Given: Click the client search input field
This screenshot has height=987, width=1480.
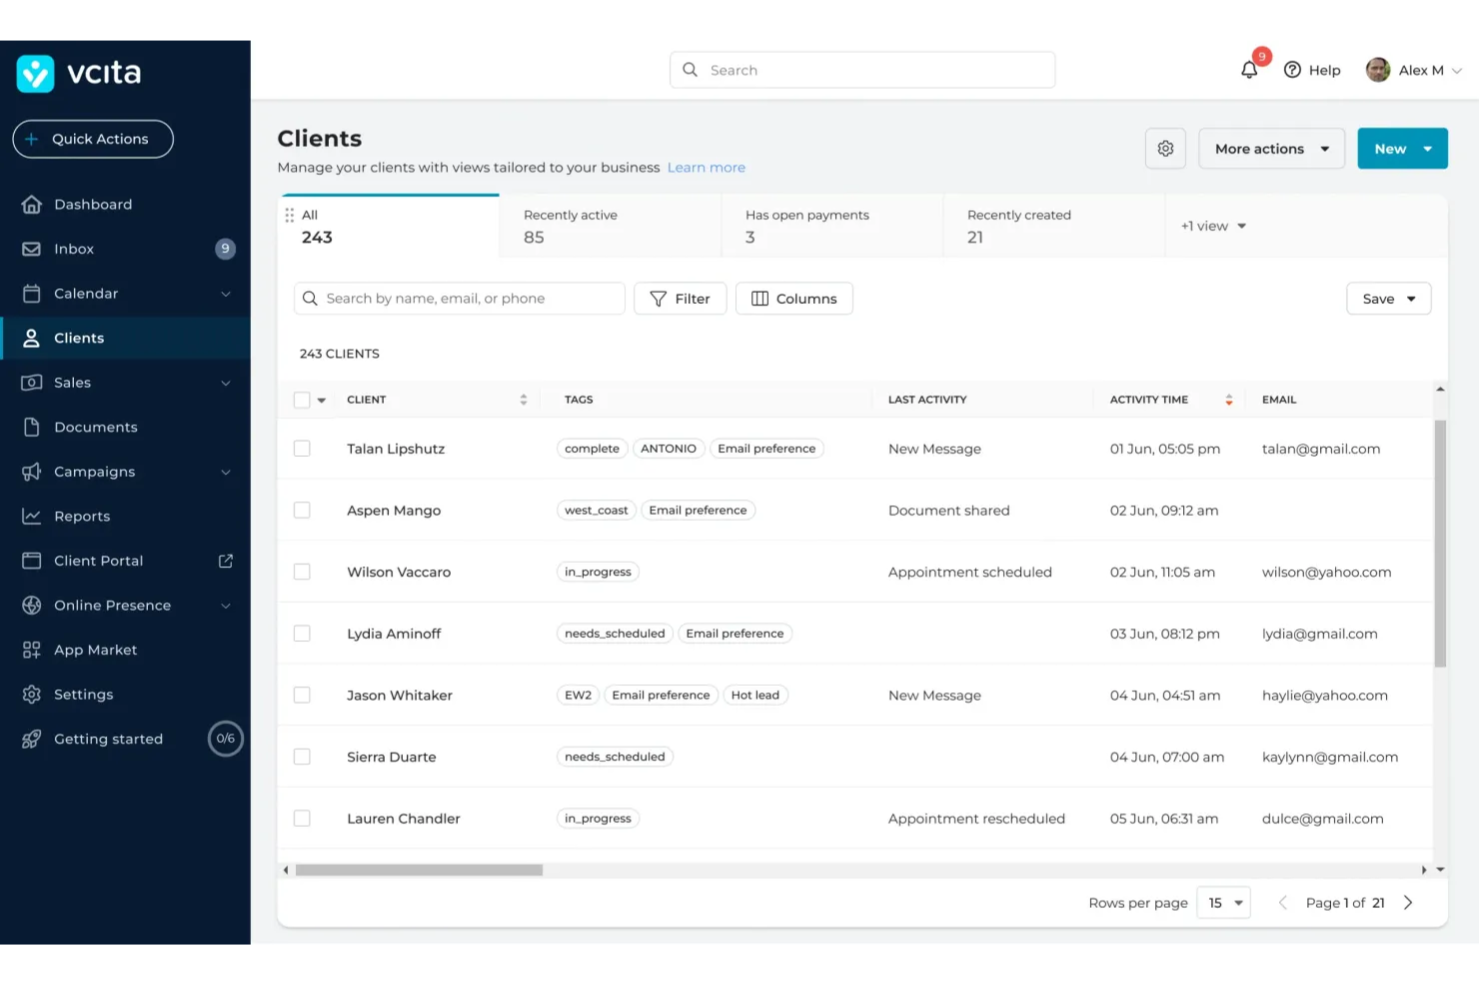Looking at the screenshot, I should [x=458, y=298].
